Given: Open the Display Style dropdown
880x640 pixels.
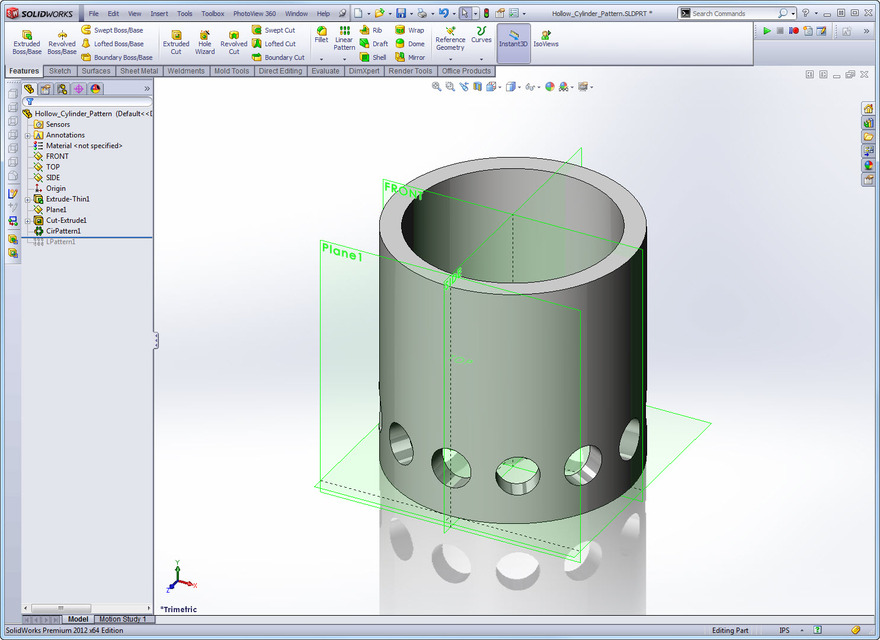Looking at the screenshot, I should click(520, 87).
